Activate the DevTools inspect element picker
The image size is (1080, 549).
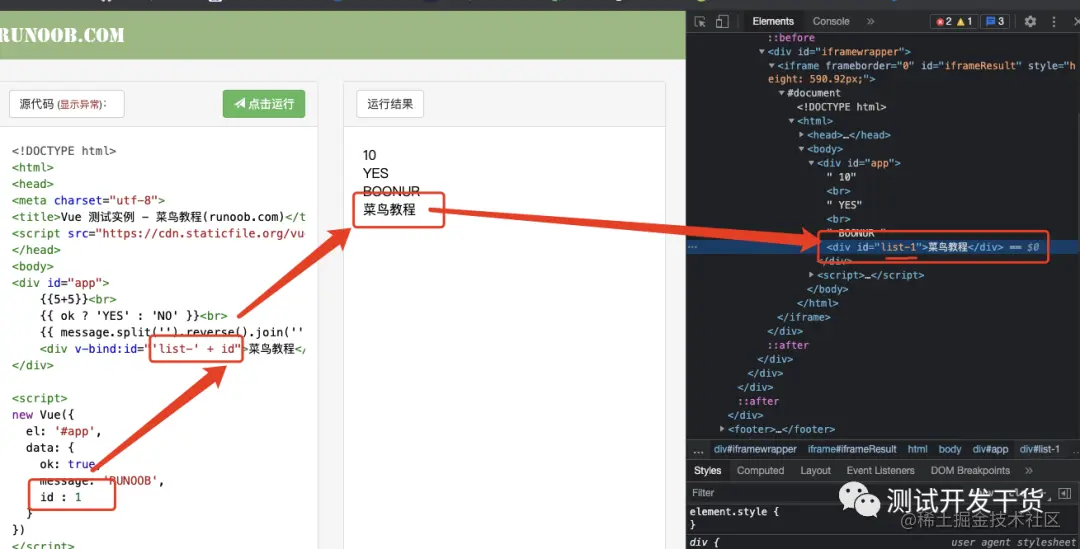tap(700, 21)
